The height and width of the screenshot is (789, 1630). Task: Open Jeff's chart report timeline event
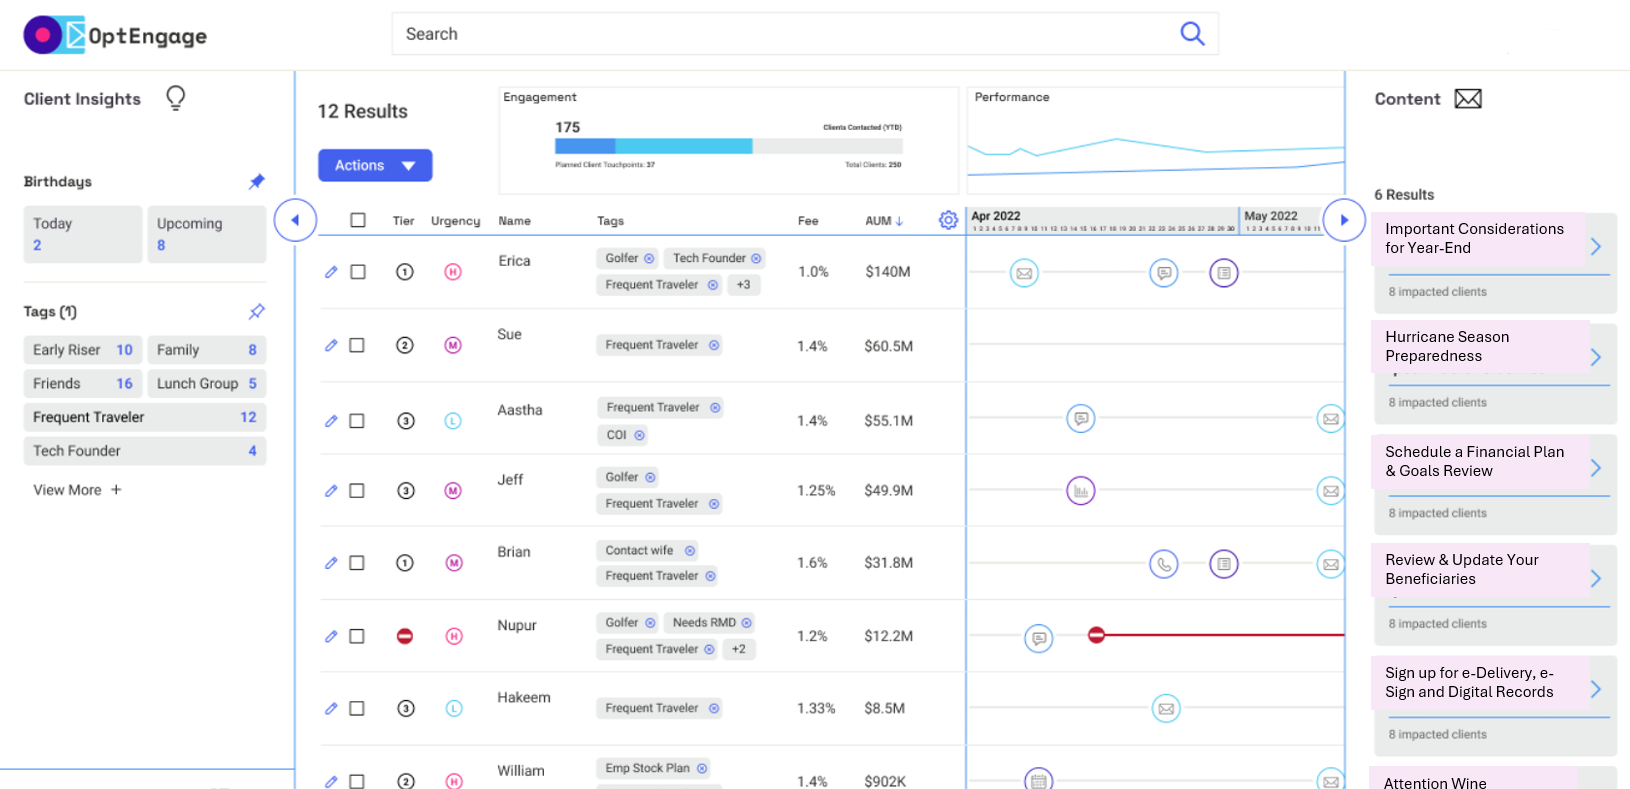point(1081,491)
